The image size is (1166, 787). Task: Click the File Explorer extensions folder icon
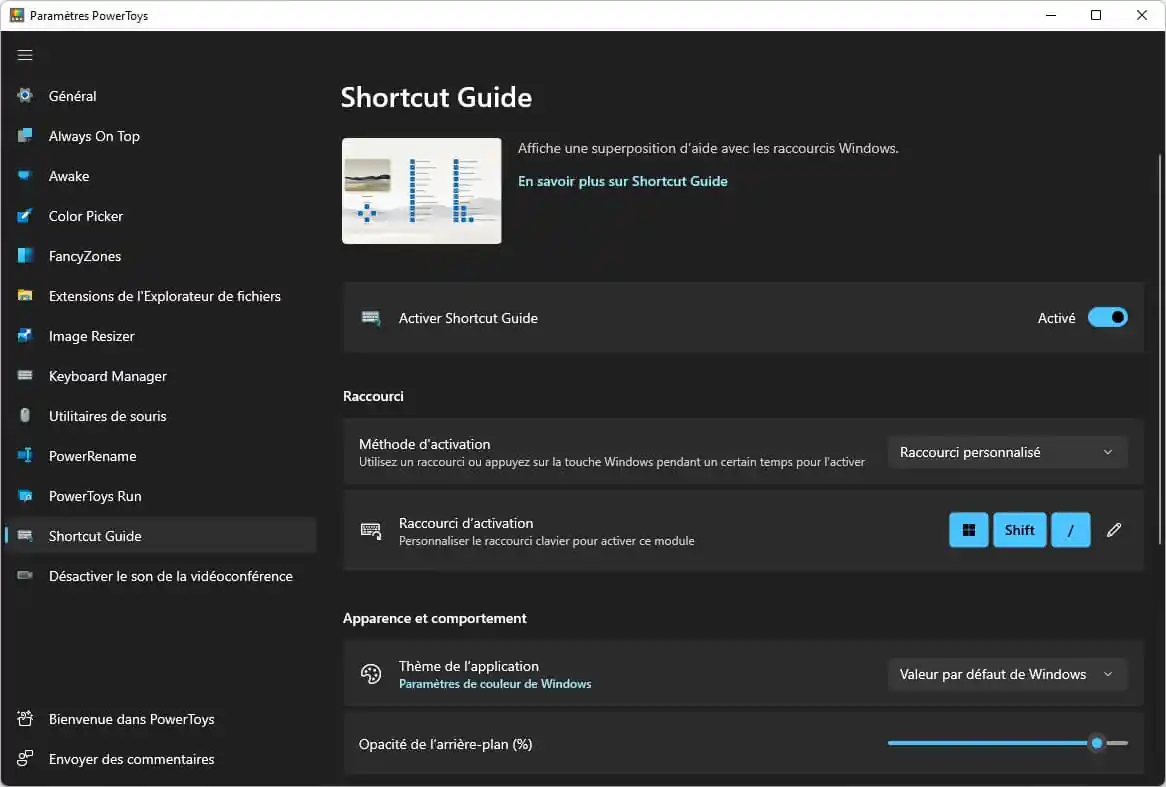tap(25, 295)
